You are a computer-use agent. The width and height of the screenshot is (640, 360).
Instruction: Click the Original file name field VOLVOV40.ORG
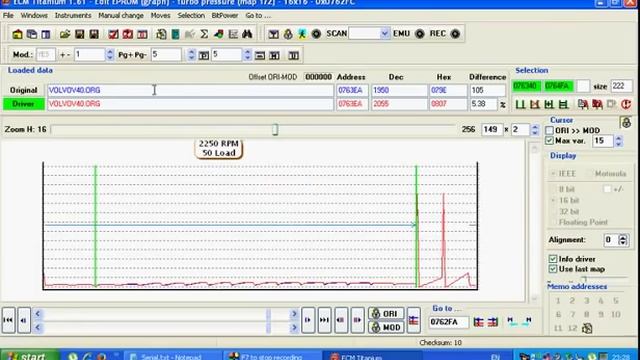tap(191, 90)
